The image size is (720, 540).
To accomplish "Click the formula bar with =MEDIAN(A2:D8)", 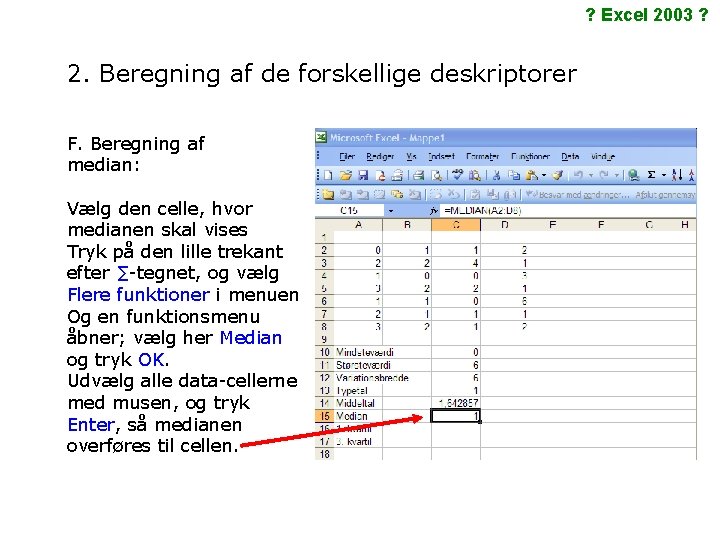I will [x=568, y=211].
